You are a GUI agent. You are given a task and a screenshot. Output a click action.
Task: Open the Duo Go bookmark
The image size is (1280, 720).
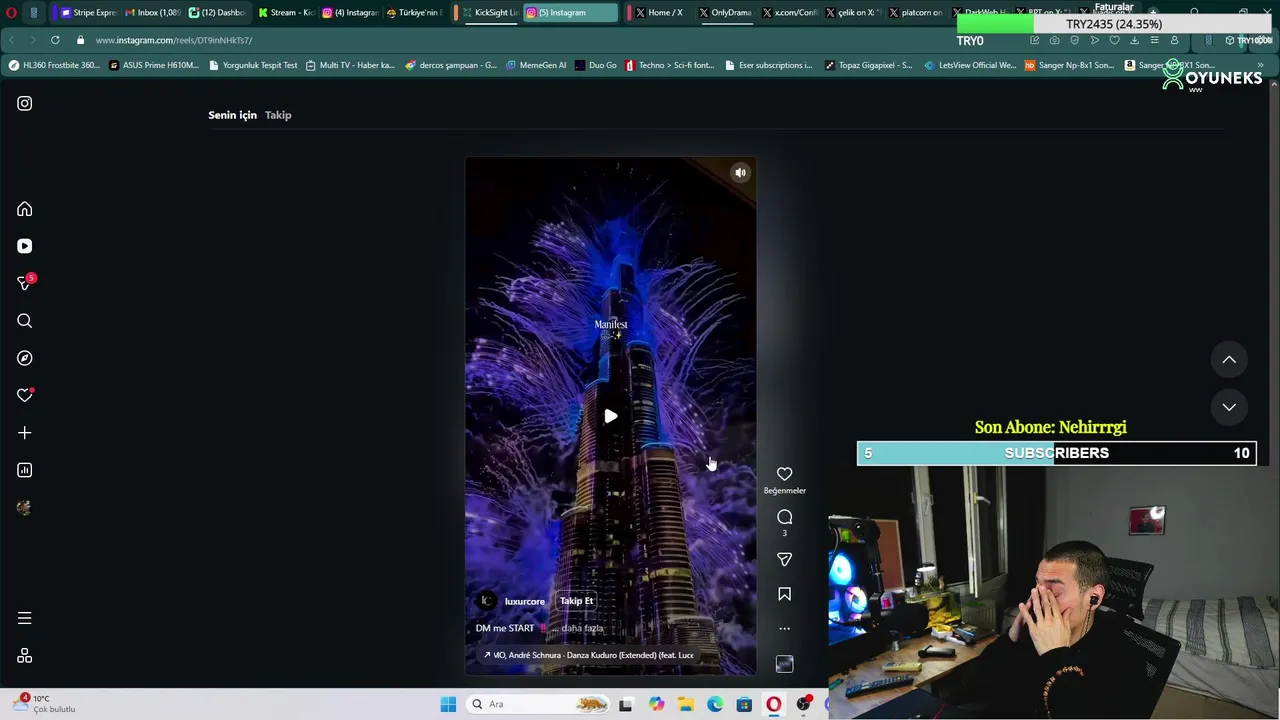click(x=595, y=65)
